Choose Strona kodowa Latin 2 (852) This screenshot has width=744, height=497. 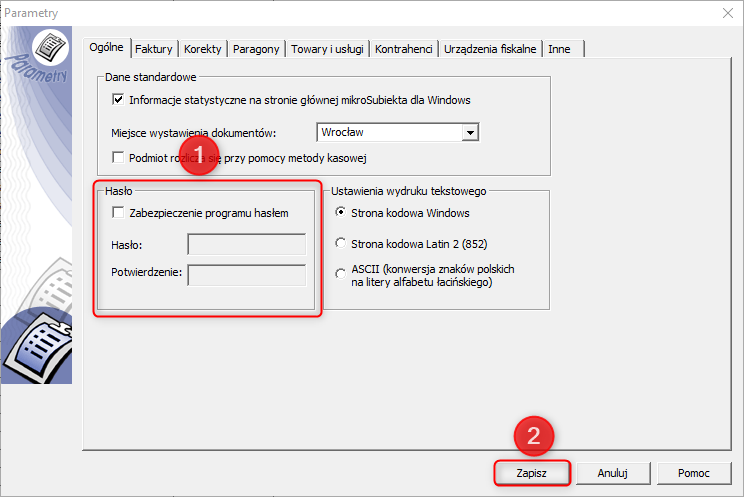341,243
